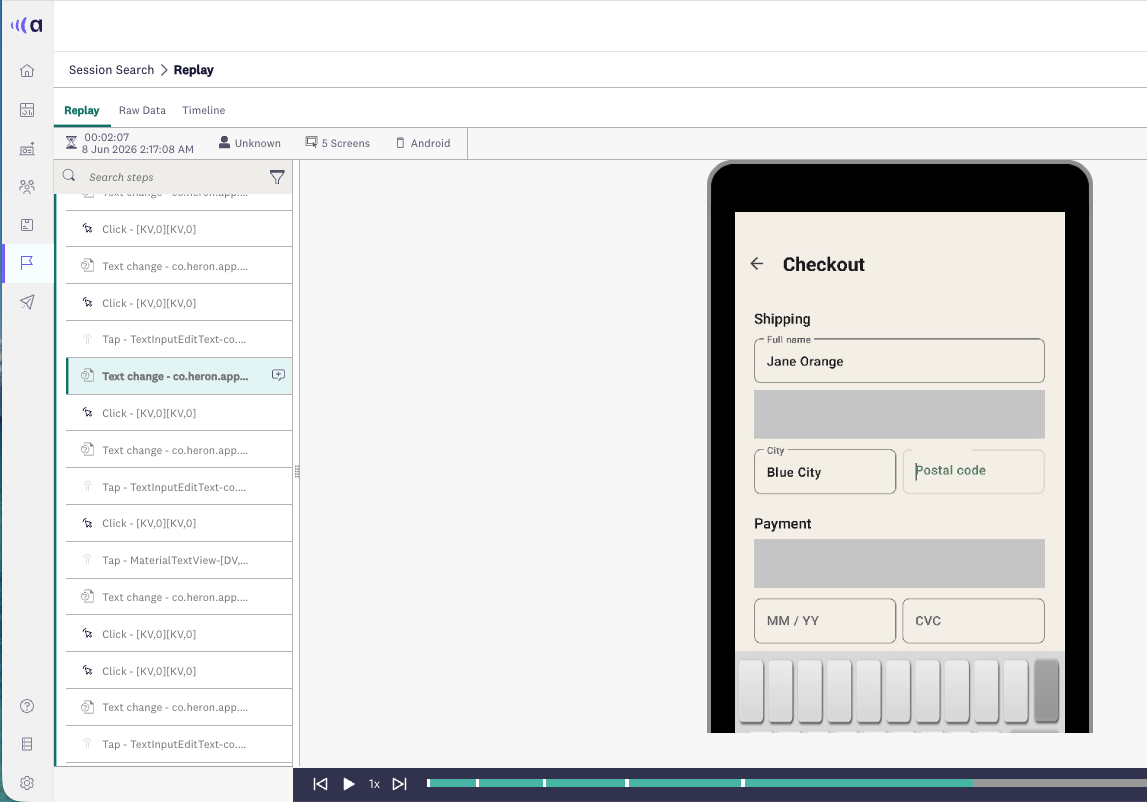Screen dimensions: 1147x802
Task: Select the Click step just below highlighted step
Action: coord(179,413)
